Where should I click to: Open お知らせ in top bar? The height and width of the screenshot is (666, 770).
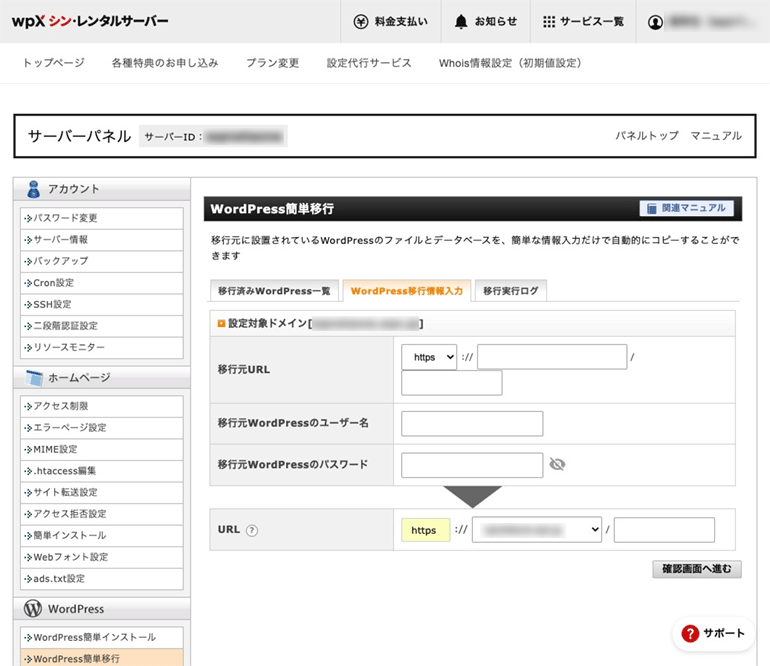pyautogui.click(x=486, y=22)
